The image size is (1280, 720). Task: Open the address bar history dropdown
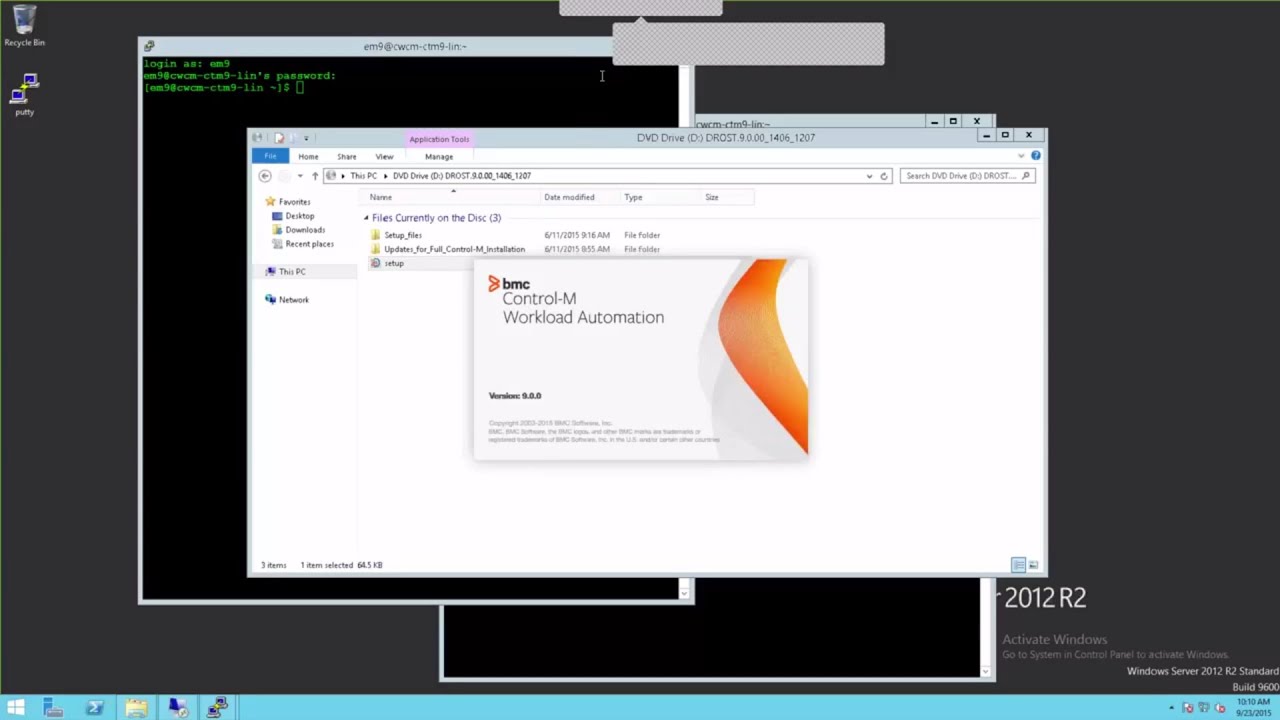[869, 176]
